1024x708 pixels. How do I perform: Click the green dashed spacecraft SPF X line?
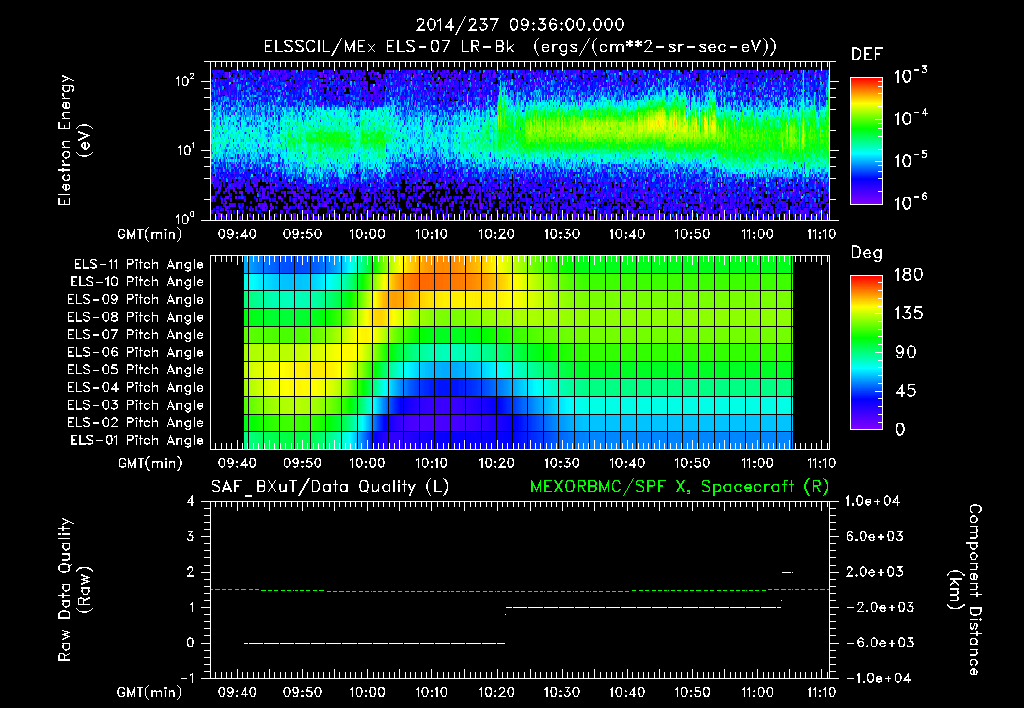click(520, 590)
